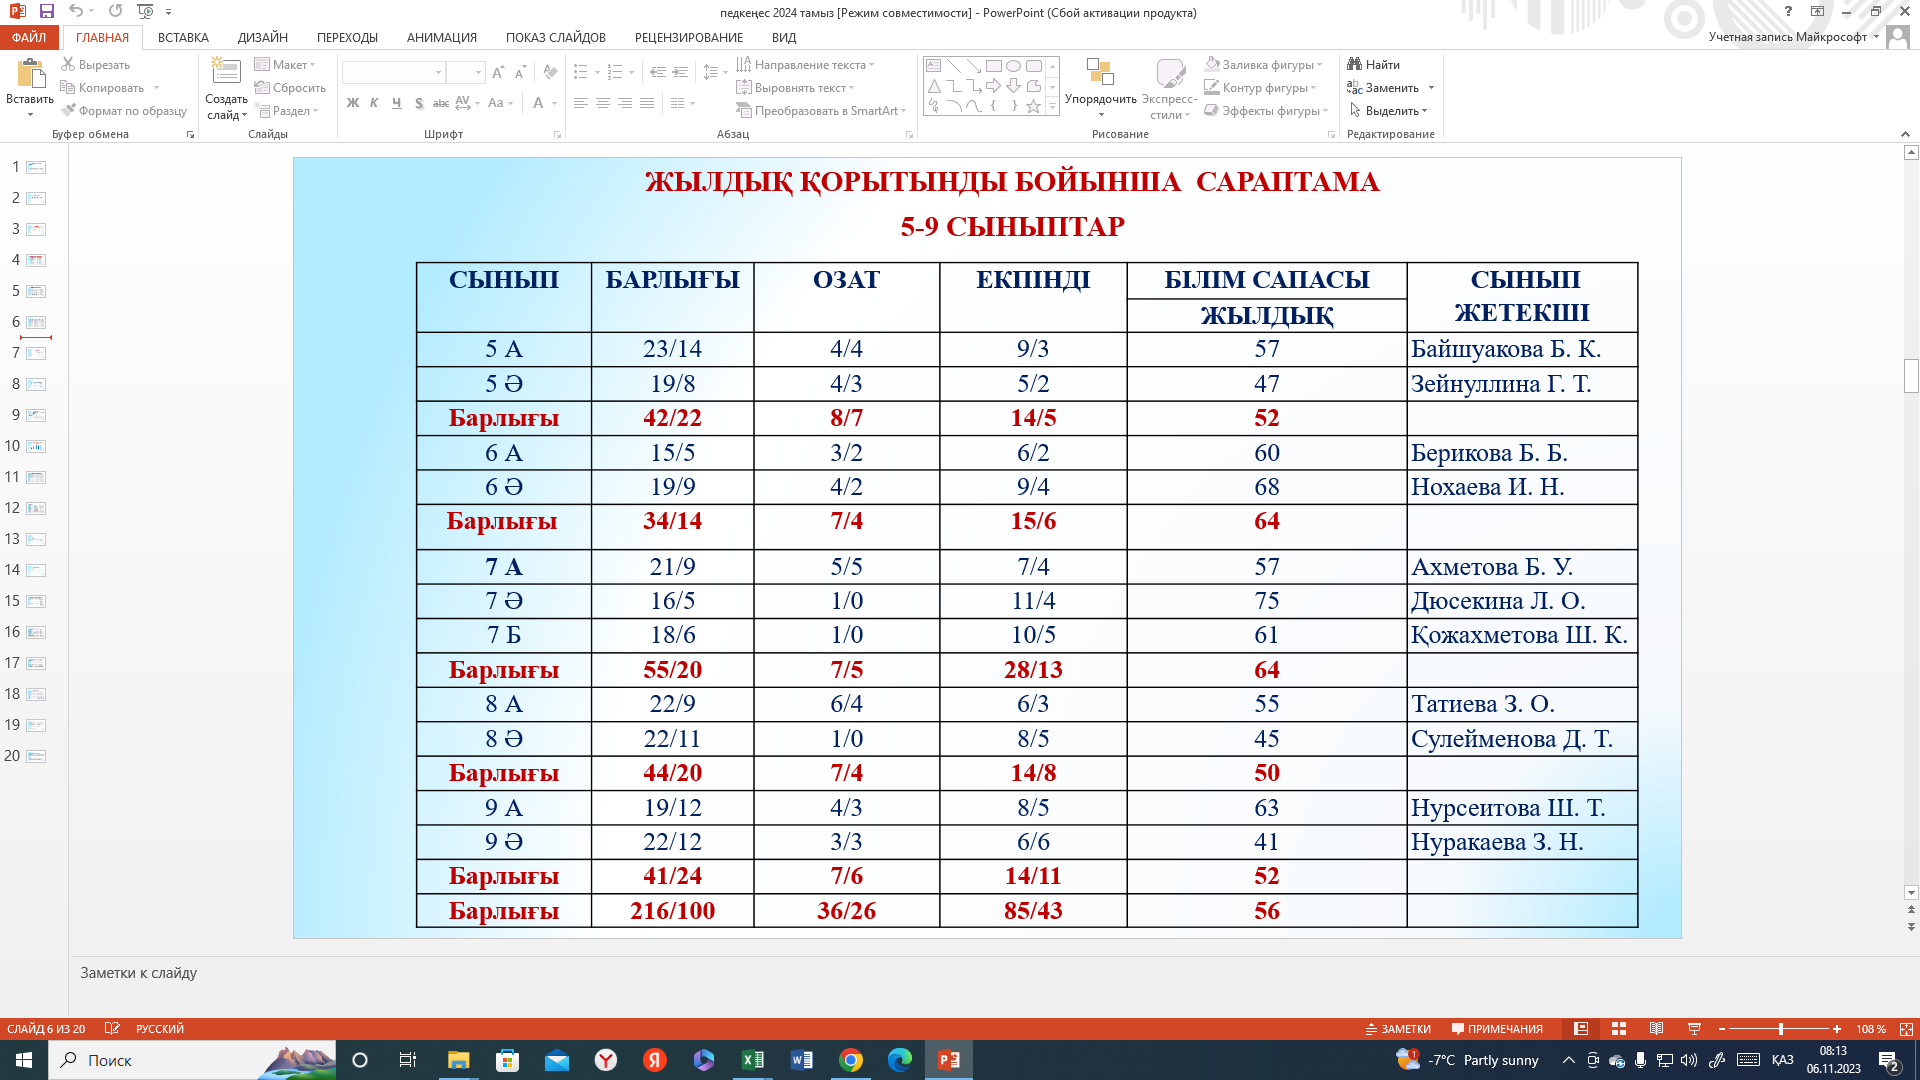Open Google Chrome from the taskbar
Image resolution: width=1920 pixels, height=1080 pixels.
coord(851,1060)
